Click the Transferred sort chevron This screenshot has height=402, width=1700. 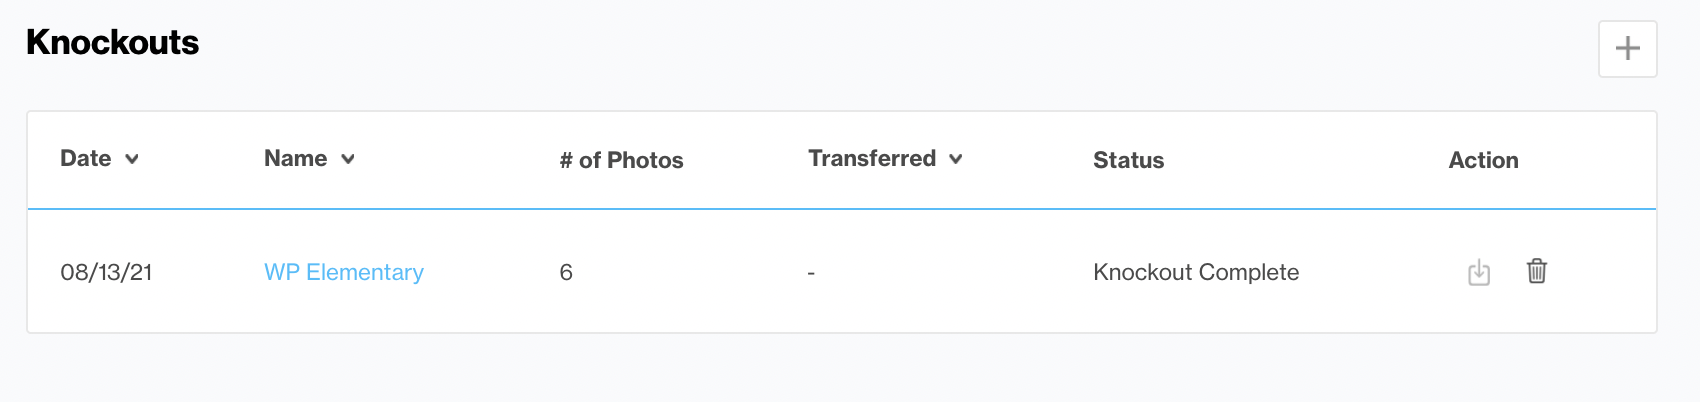pos(955,159)
